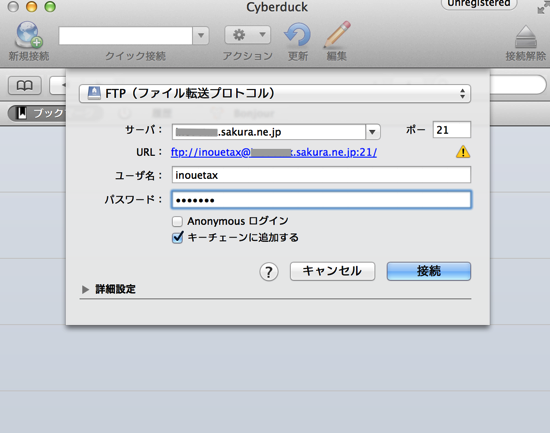Toggle the bookmarks book icon button
Image resolution: width=550 pixels, height=433 pixels.
[x=25, y=85]
